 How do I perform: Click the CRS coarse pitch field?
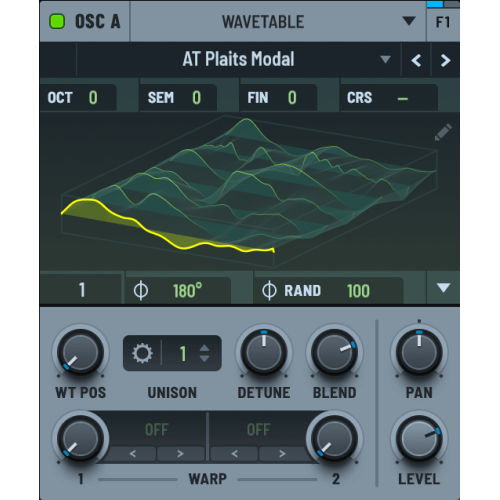388,98
